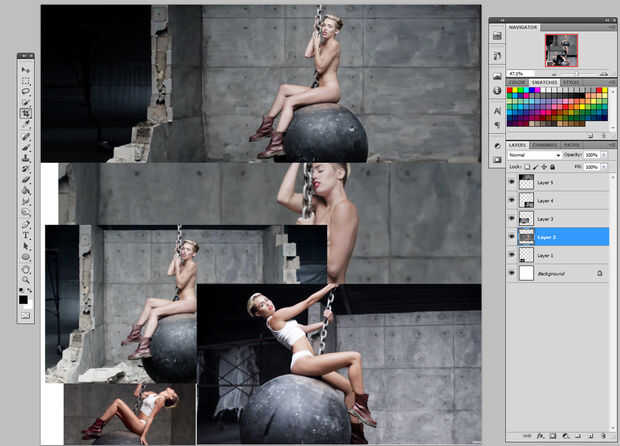
Task: Select Layer 1 in the Layers panel
Action: click(558, 255)
